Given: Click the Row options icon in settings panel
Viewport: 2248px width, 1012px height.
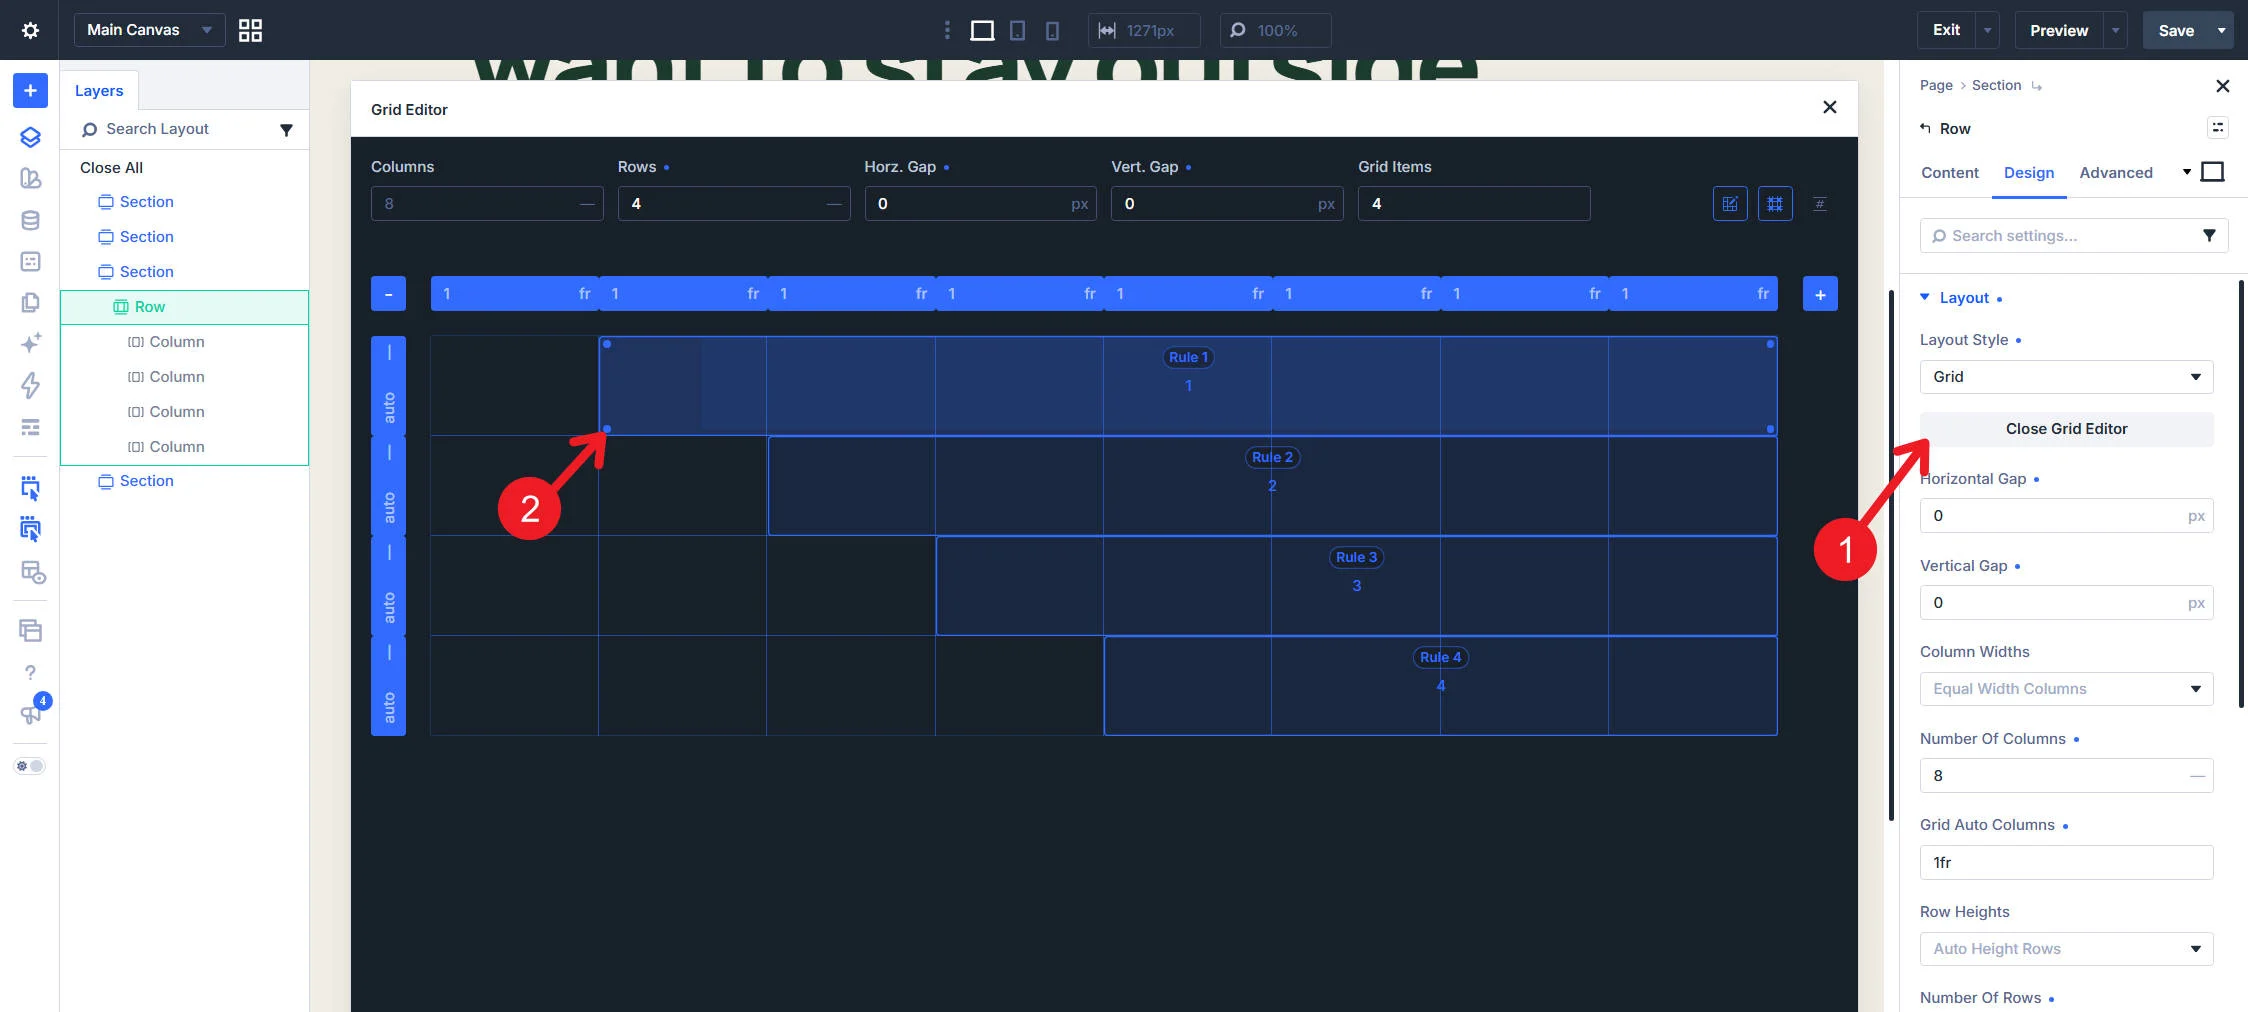Looking at the screenshot, I should click(x=2218, y=127).
